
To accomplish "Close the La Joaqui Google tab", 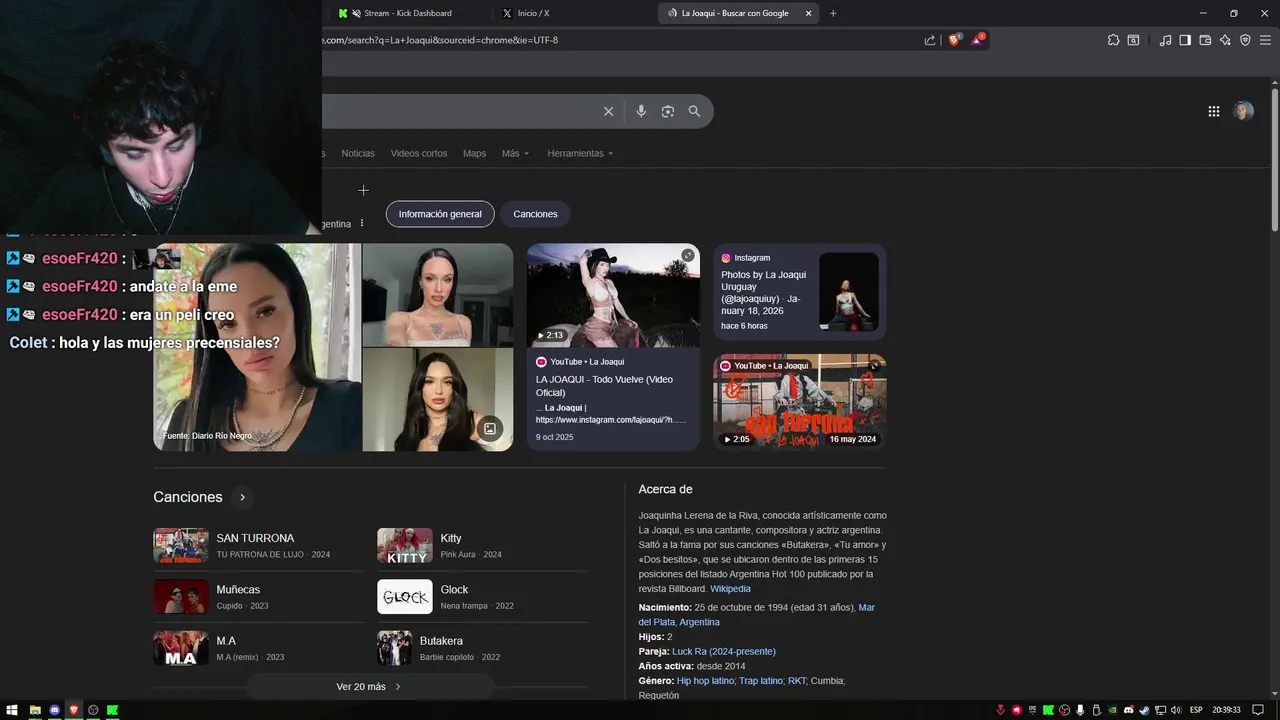I will coord(808,13).
